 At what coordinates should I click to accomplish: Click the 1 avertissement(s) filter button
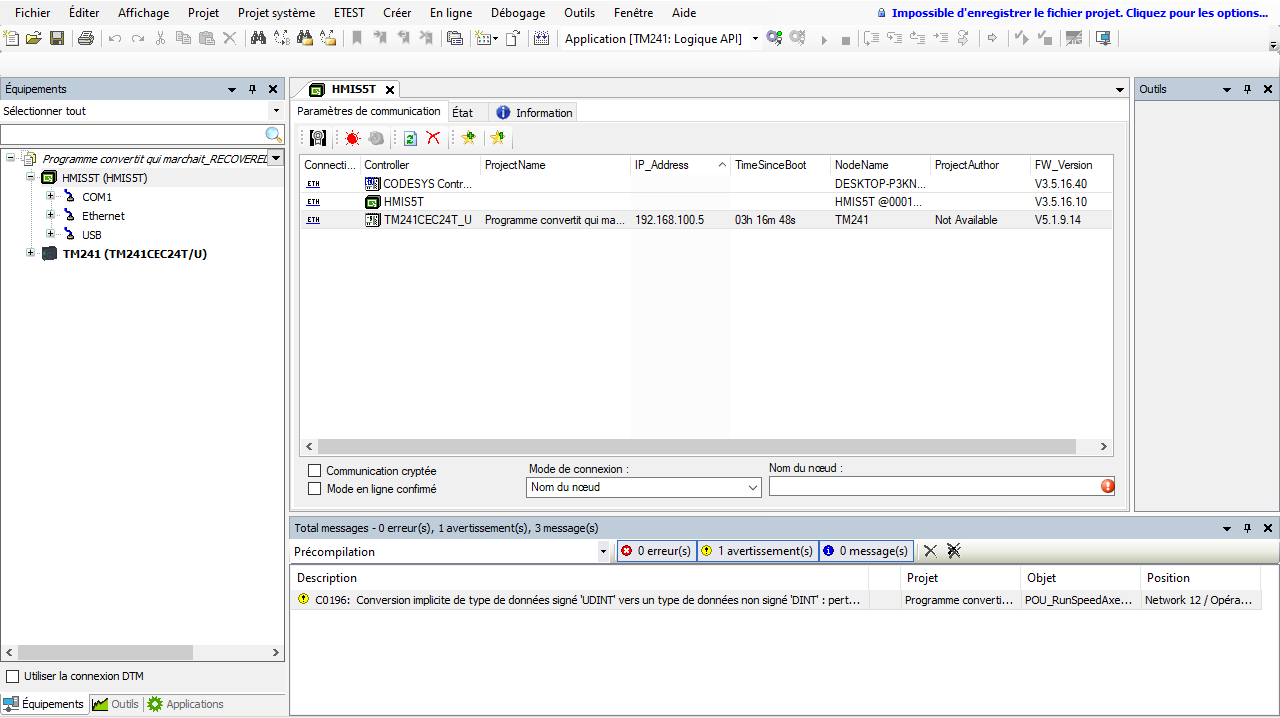(757, 551)
